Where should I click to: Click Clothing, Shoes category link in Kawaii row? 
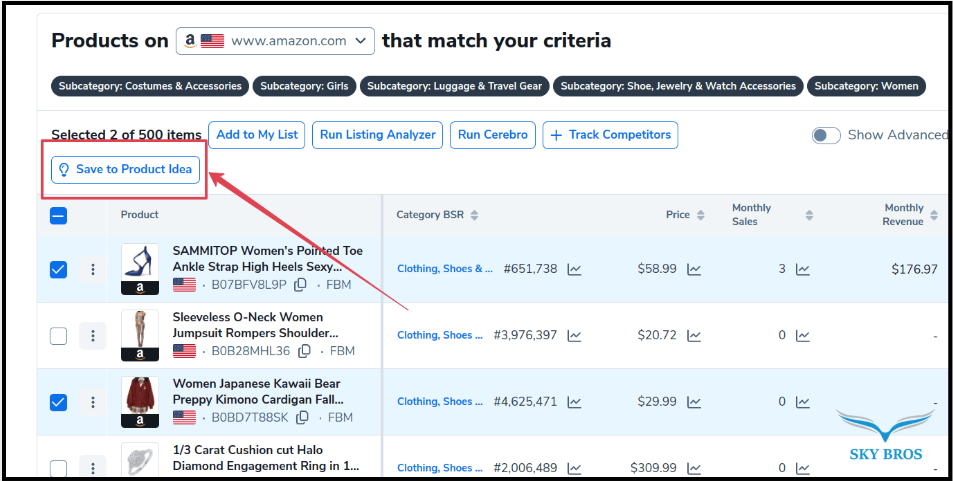pyautogui.click(x=440, y=401)
